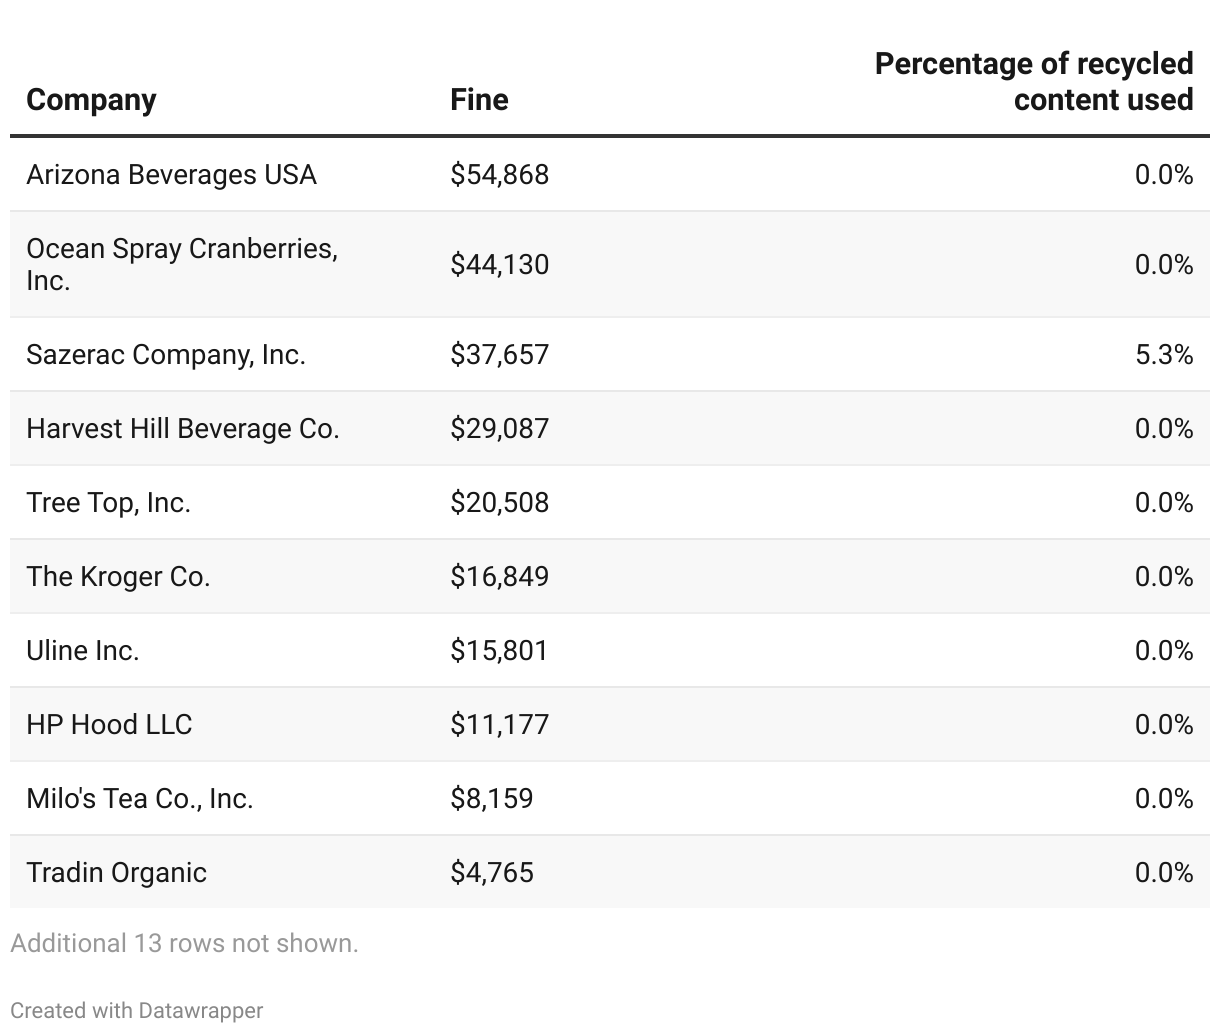
Task: Click the Tree Top, Inc. row name
Action: (x=108, y=503)
